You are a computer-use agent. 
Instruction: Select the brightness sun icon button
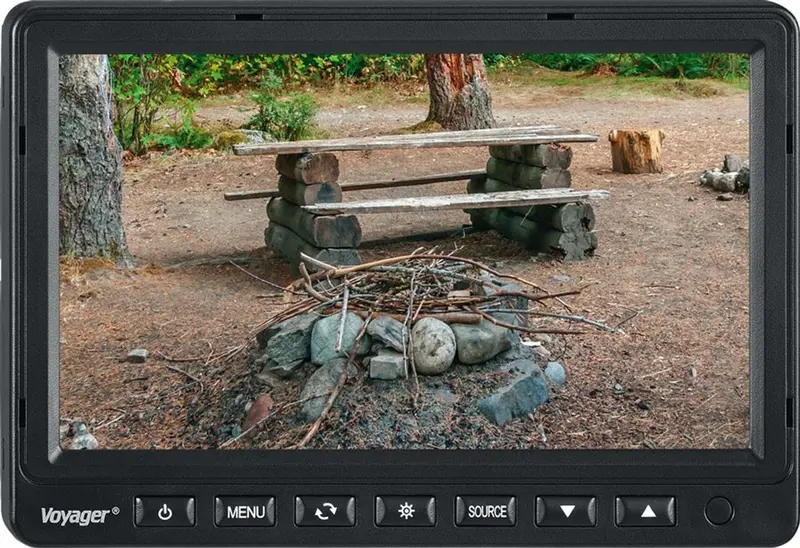(x=406, y=511)
